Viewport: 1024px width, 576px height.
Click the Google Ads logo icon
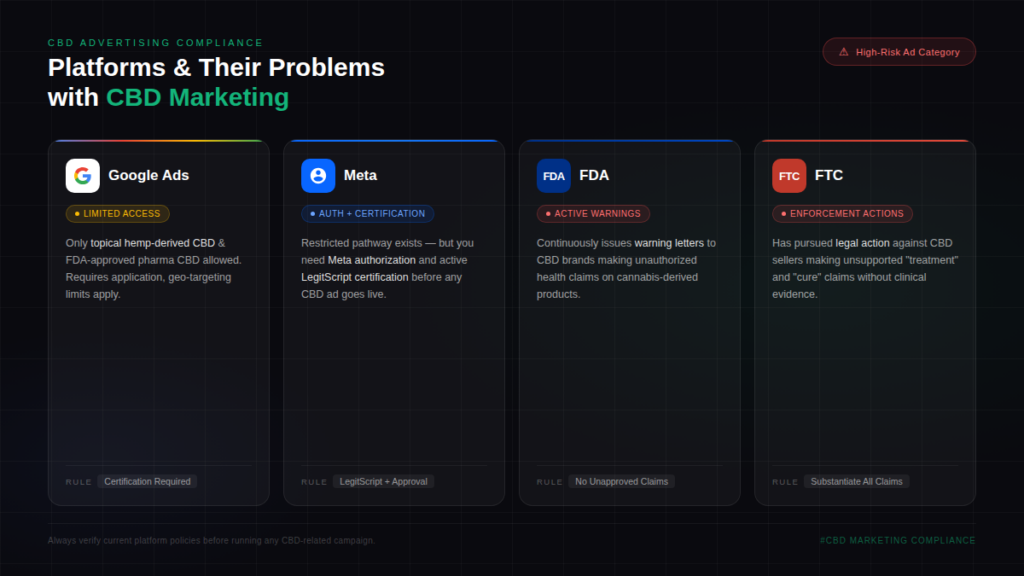(83, 176)
